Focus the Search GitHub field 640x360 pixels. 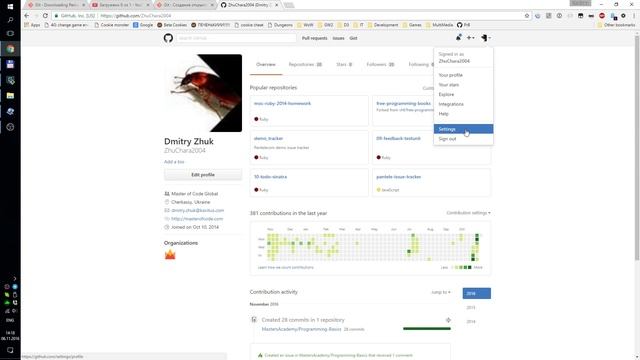click(x=236, y=38)
